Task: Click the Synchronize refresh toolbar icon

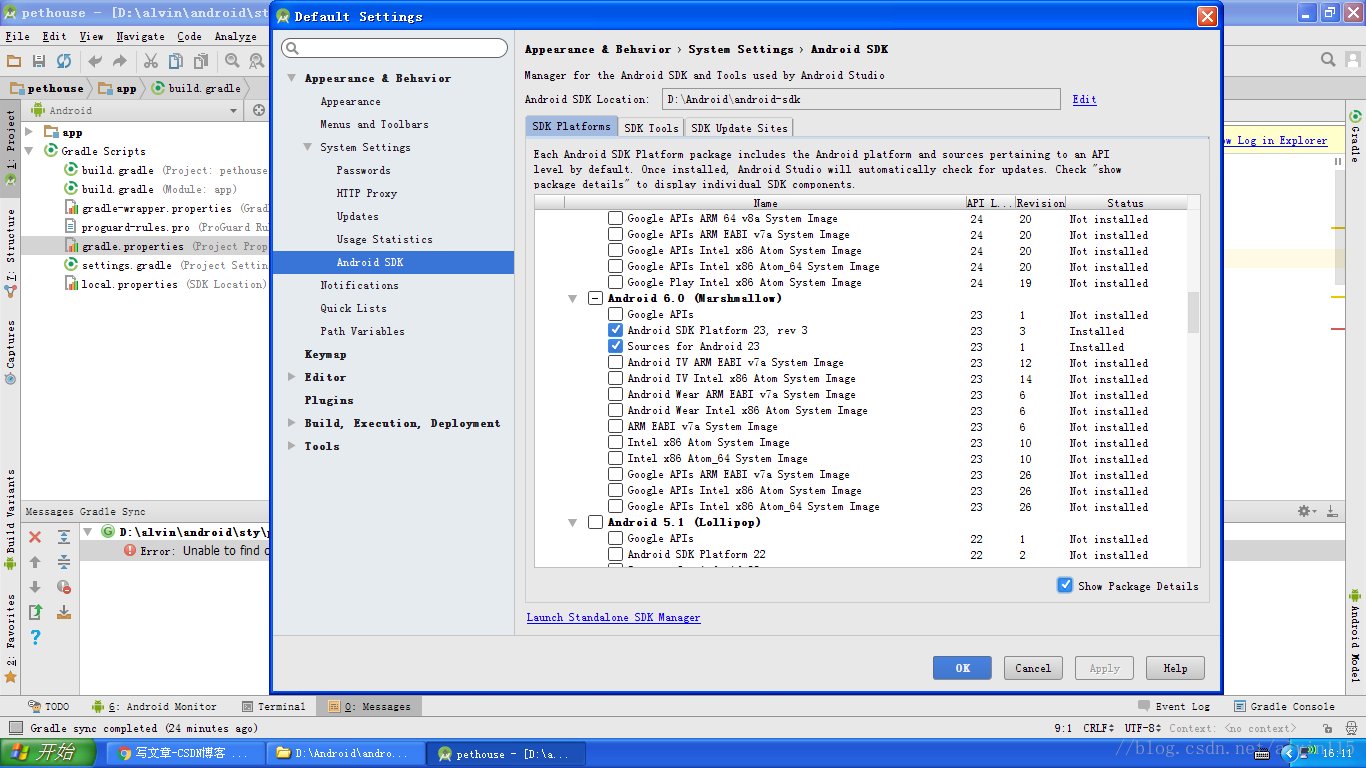Action: point(64,62)
